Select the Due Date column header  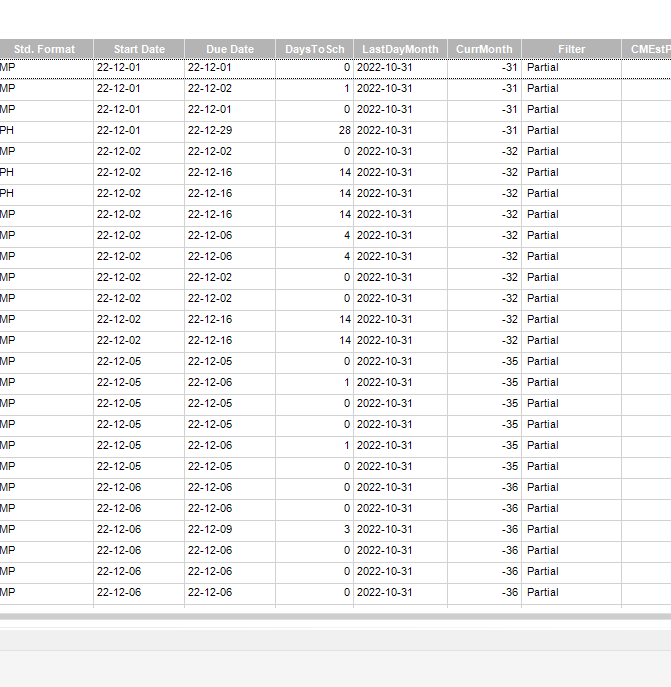click(230, 49)
